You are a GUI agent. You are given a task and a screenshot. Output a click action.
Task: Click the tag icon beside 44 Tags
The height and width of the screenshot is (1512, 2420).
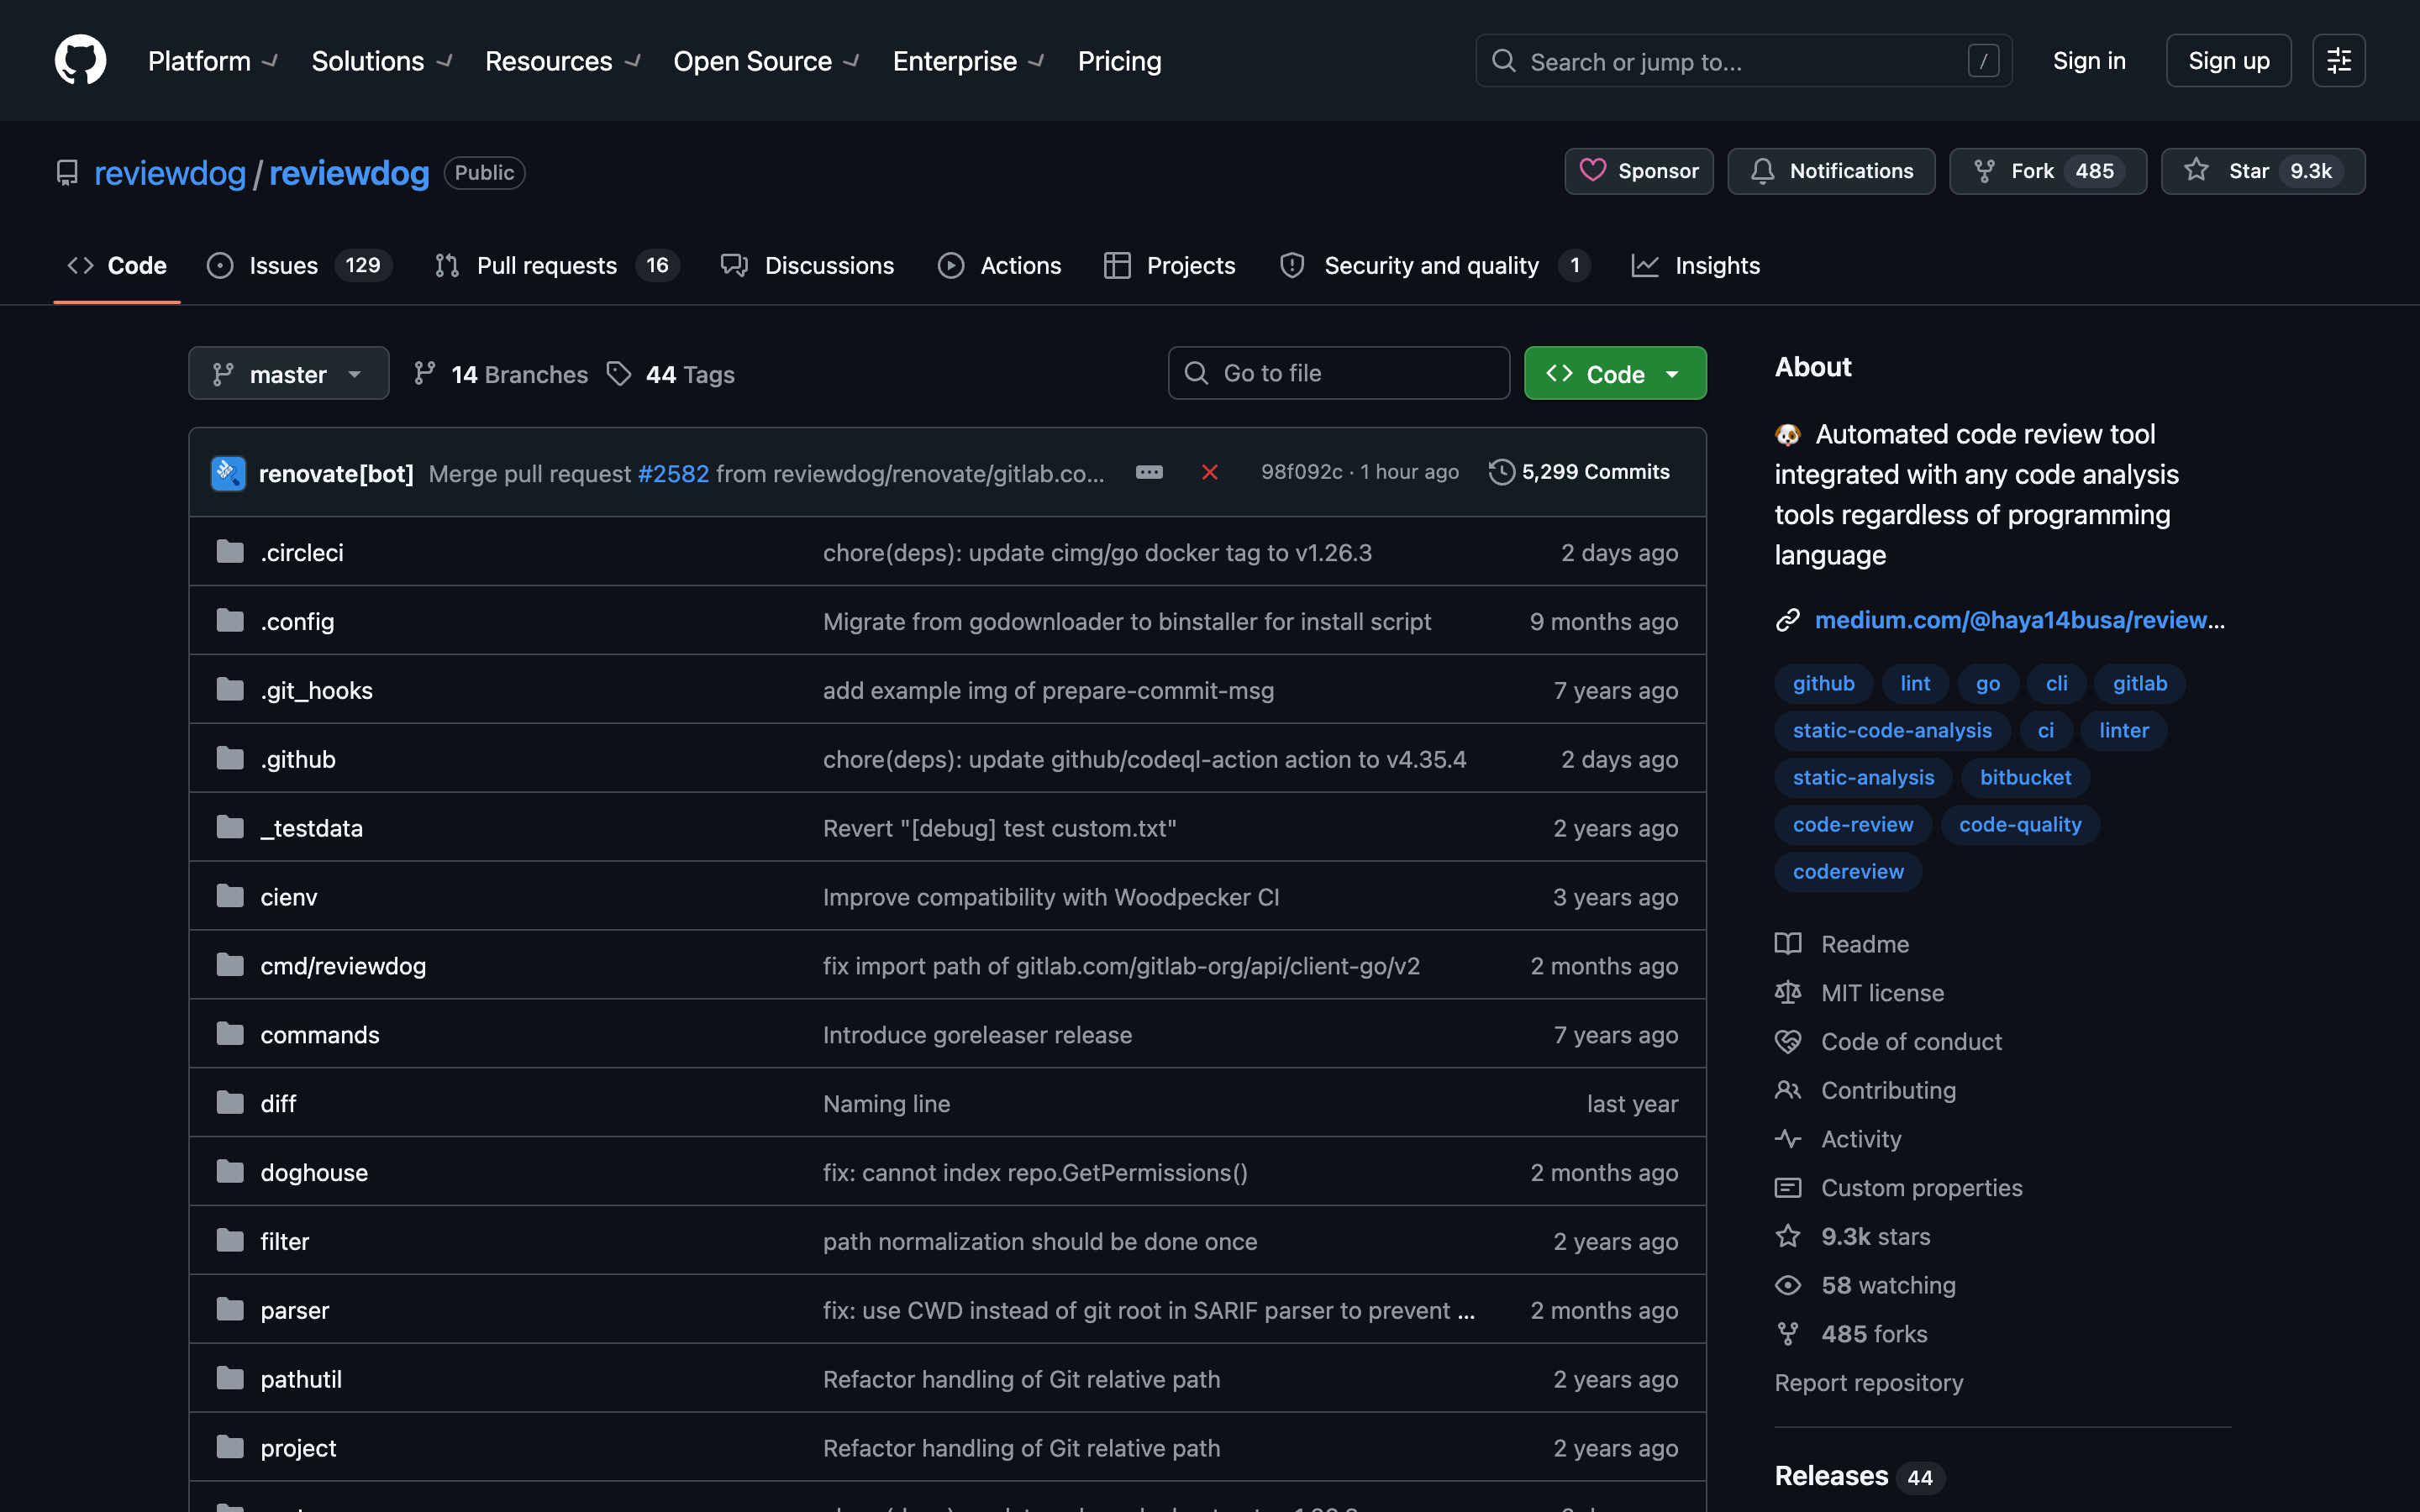[619, 374]
